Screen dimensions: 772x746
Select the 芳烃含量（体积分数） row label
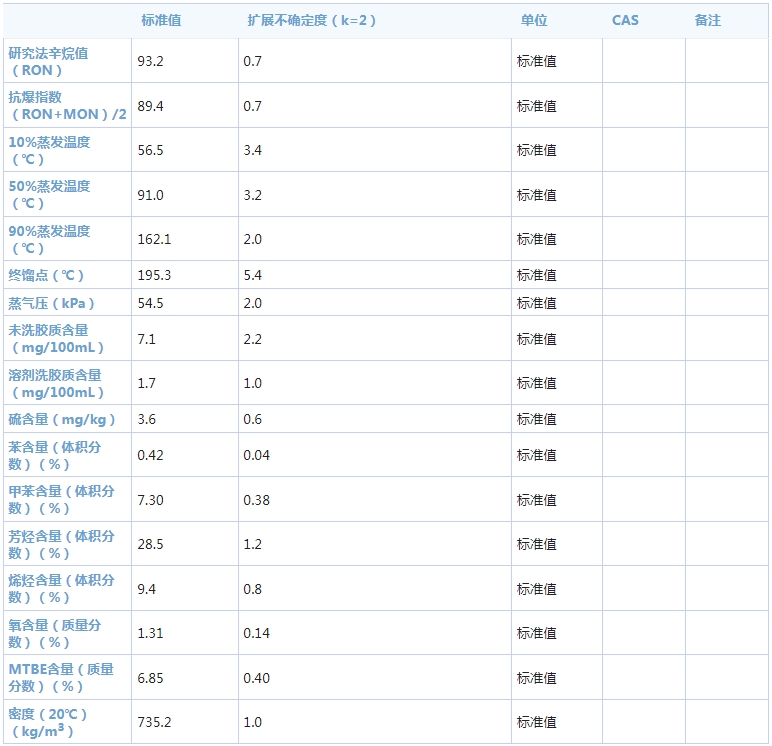[x=62, y=544]
